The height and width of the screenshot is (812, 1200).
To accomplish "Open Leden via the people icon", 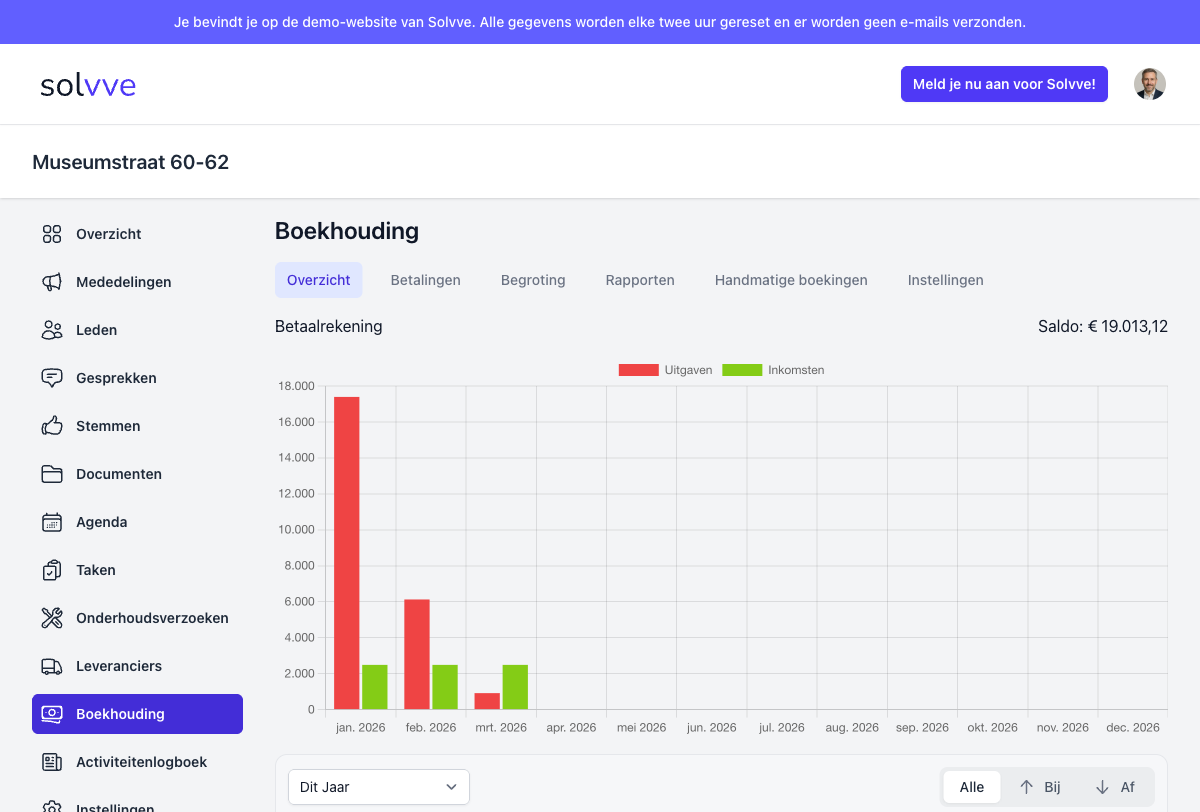I will (x=52, y=330).
